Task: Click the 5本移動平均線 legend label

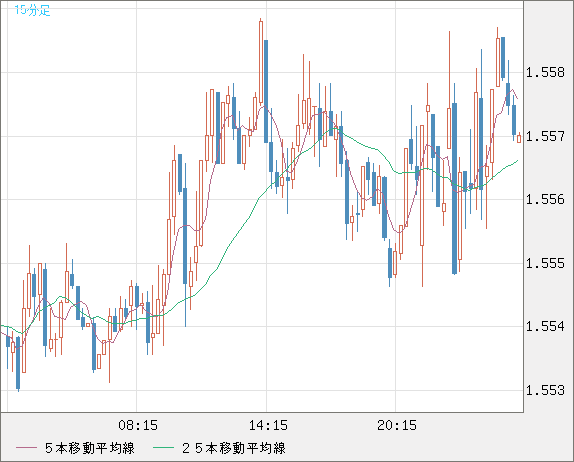Action: [x=90, y=448]
